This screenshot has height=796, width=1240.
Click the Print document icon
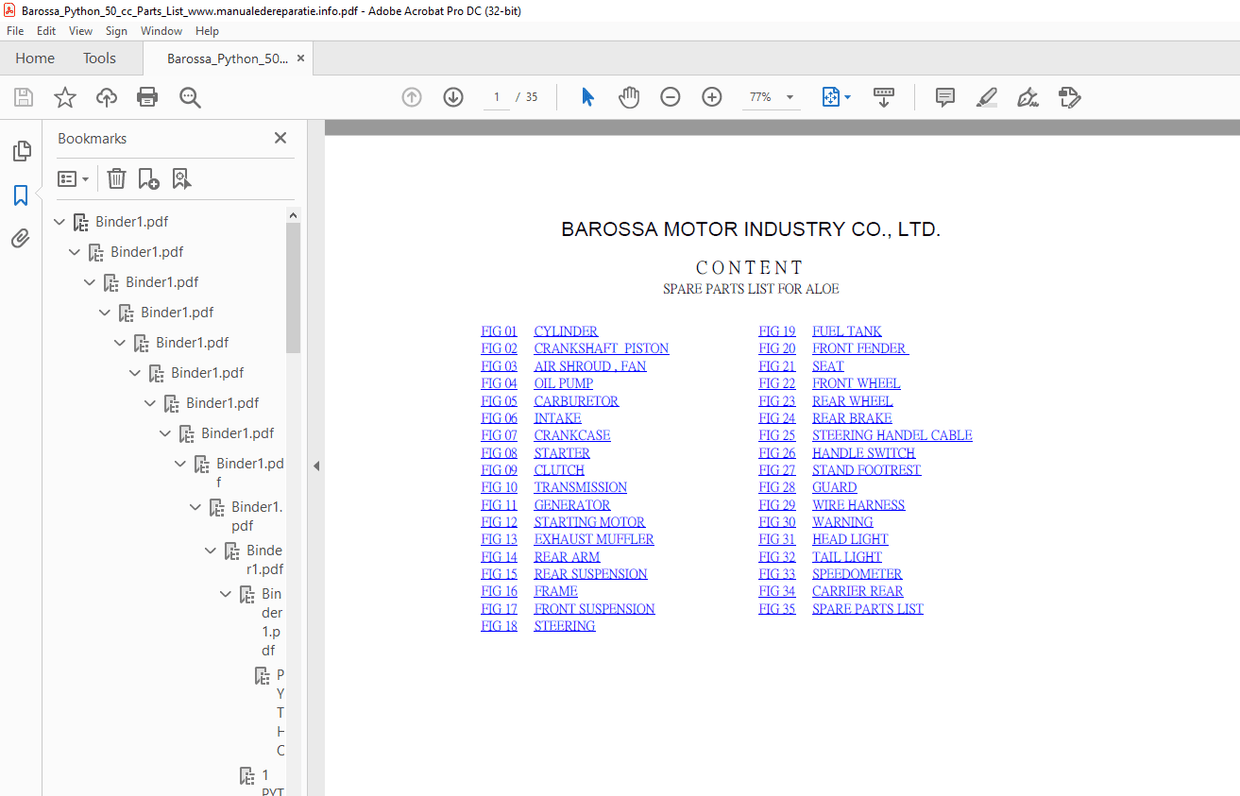click(x=147, y=97)
